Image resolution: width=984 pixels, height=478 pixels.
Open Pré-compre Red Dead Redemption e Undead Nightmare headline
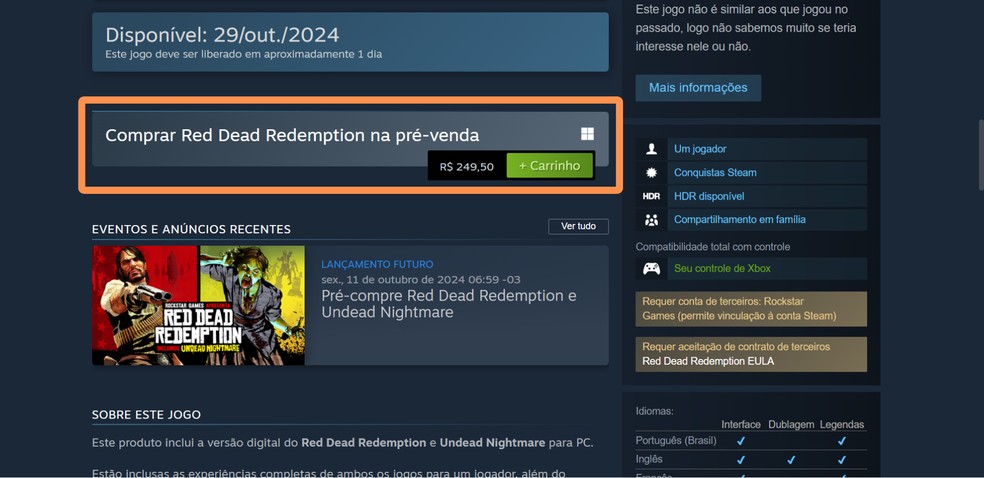449,304
